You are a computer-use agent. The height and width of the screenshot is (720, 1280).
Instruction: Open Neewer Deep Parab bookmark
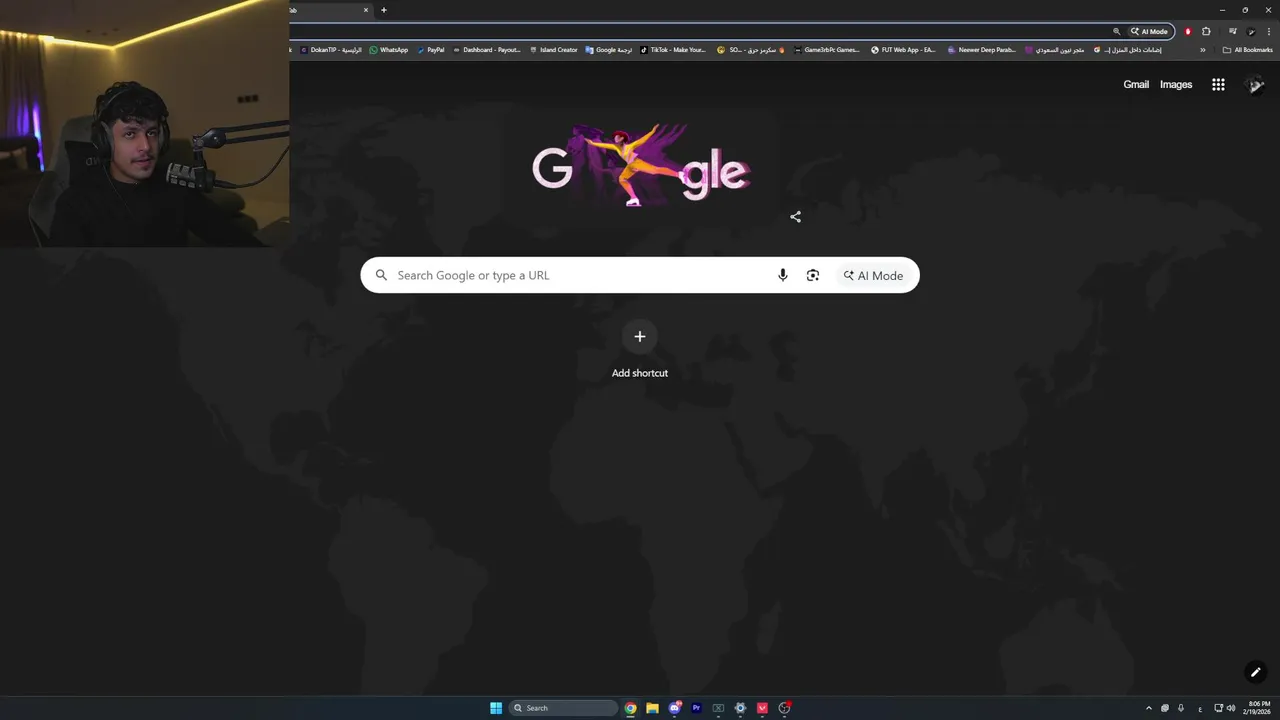click(x=981, y=49)
